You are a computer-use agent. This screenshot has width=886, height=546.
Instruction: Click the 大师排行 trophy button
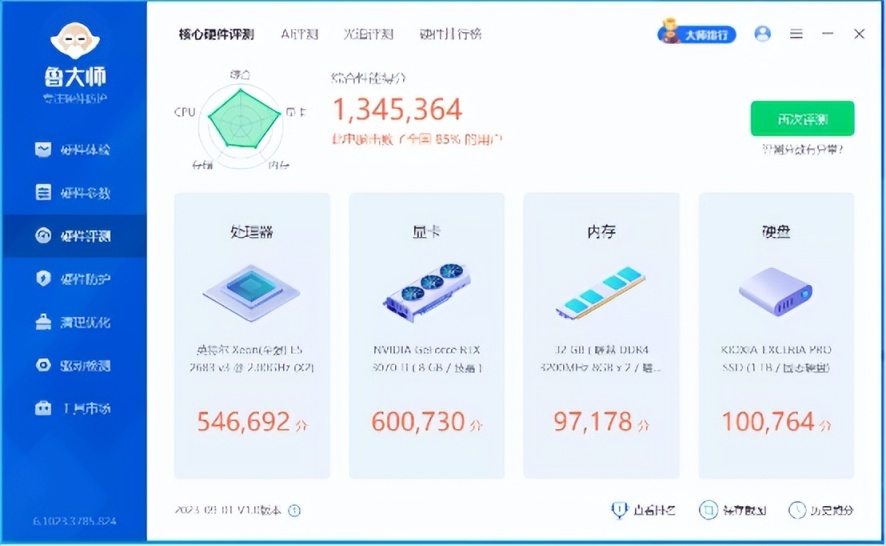[697, 34]
